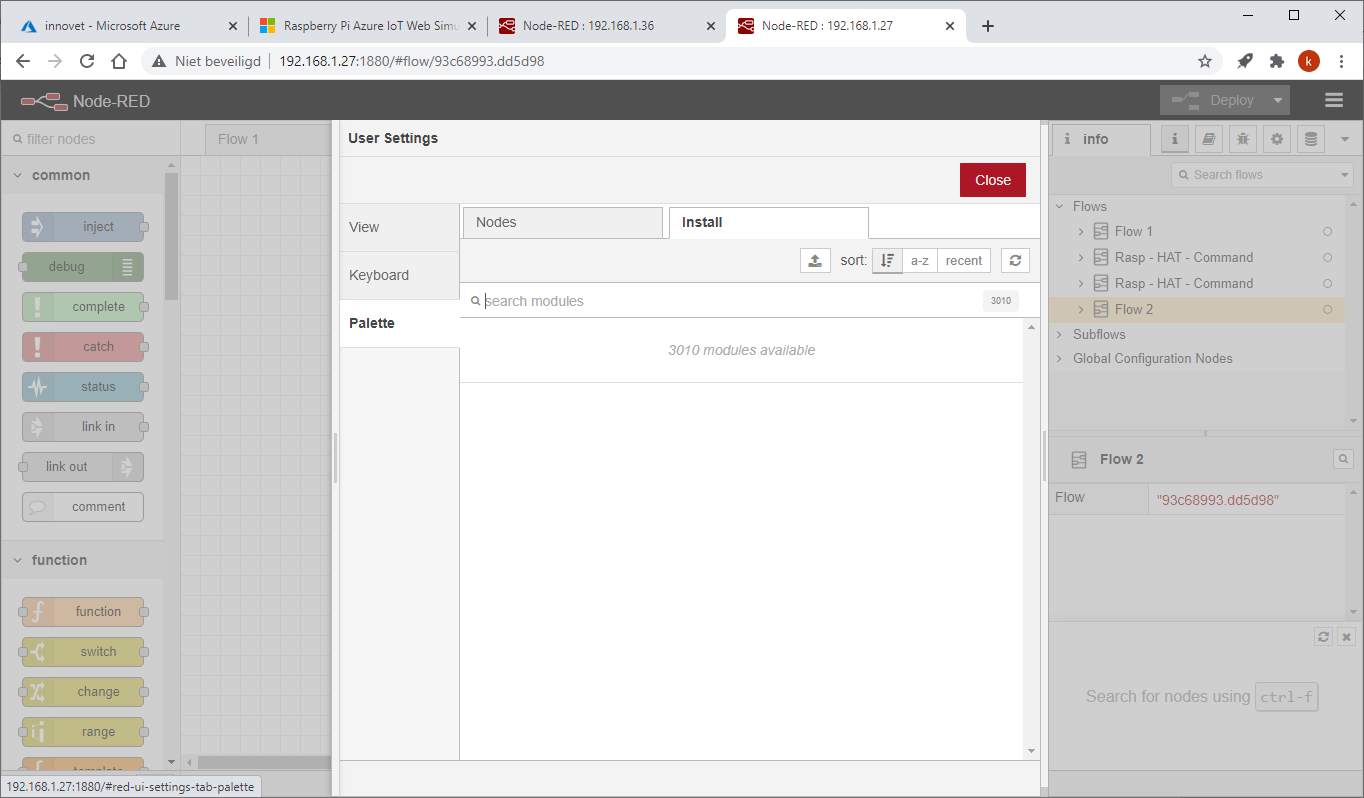Go to browser home page
This screenshot has height=798, width=1364.
click(x=119, y=61)
